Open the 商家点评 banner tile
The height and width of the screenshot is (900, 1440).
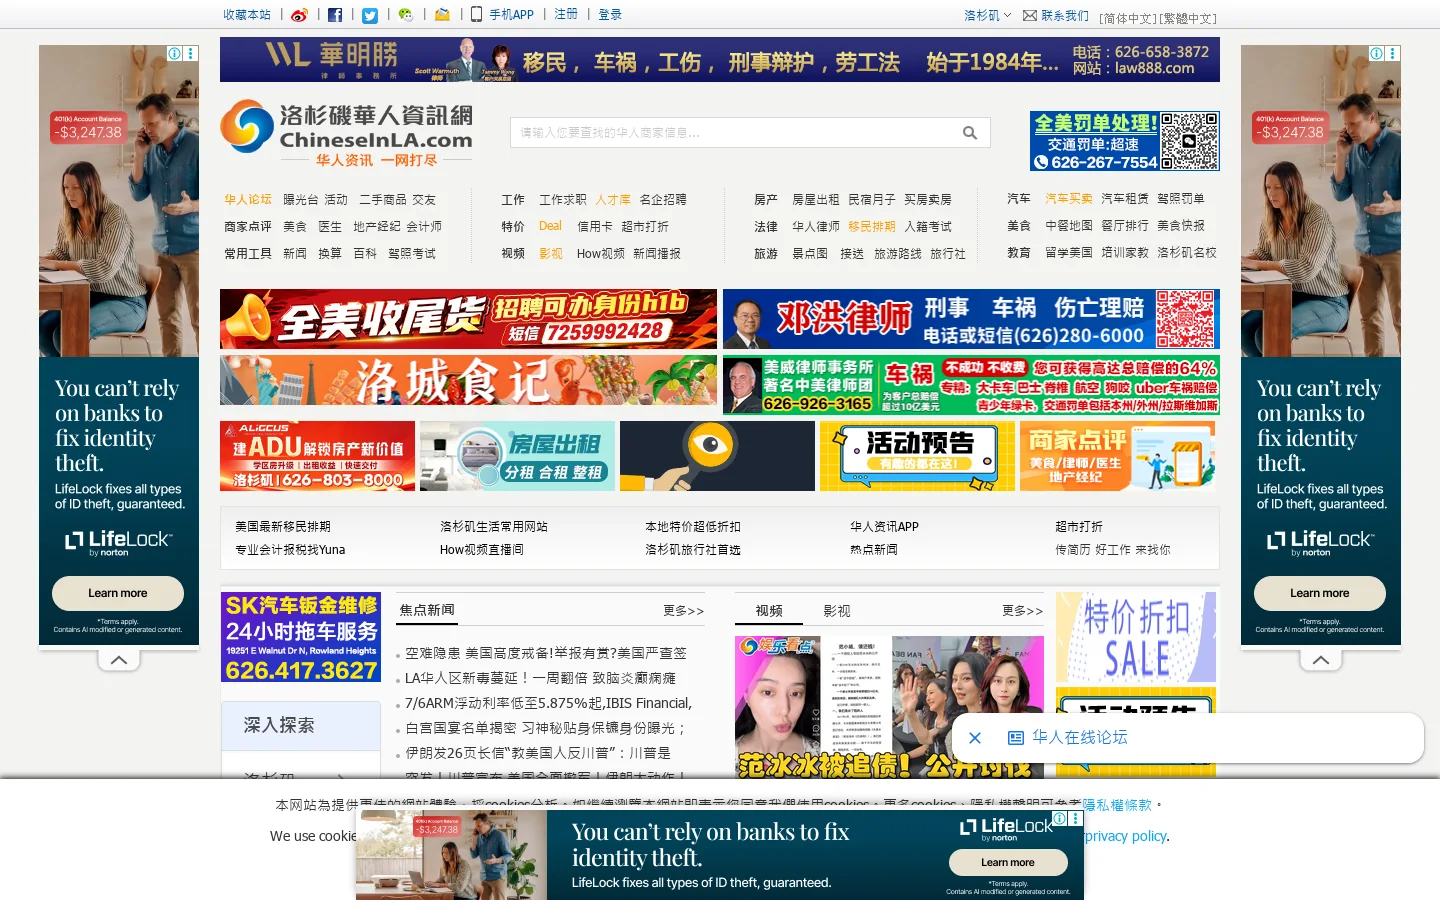1117,456
